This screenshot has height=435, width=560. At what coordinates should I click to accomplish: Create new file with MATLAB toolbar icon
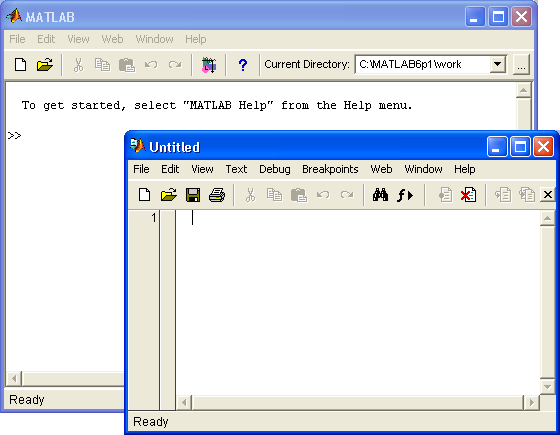20,65
